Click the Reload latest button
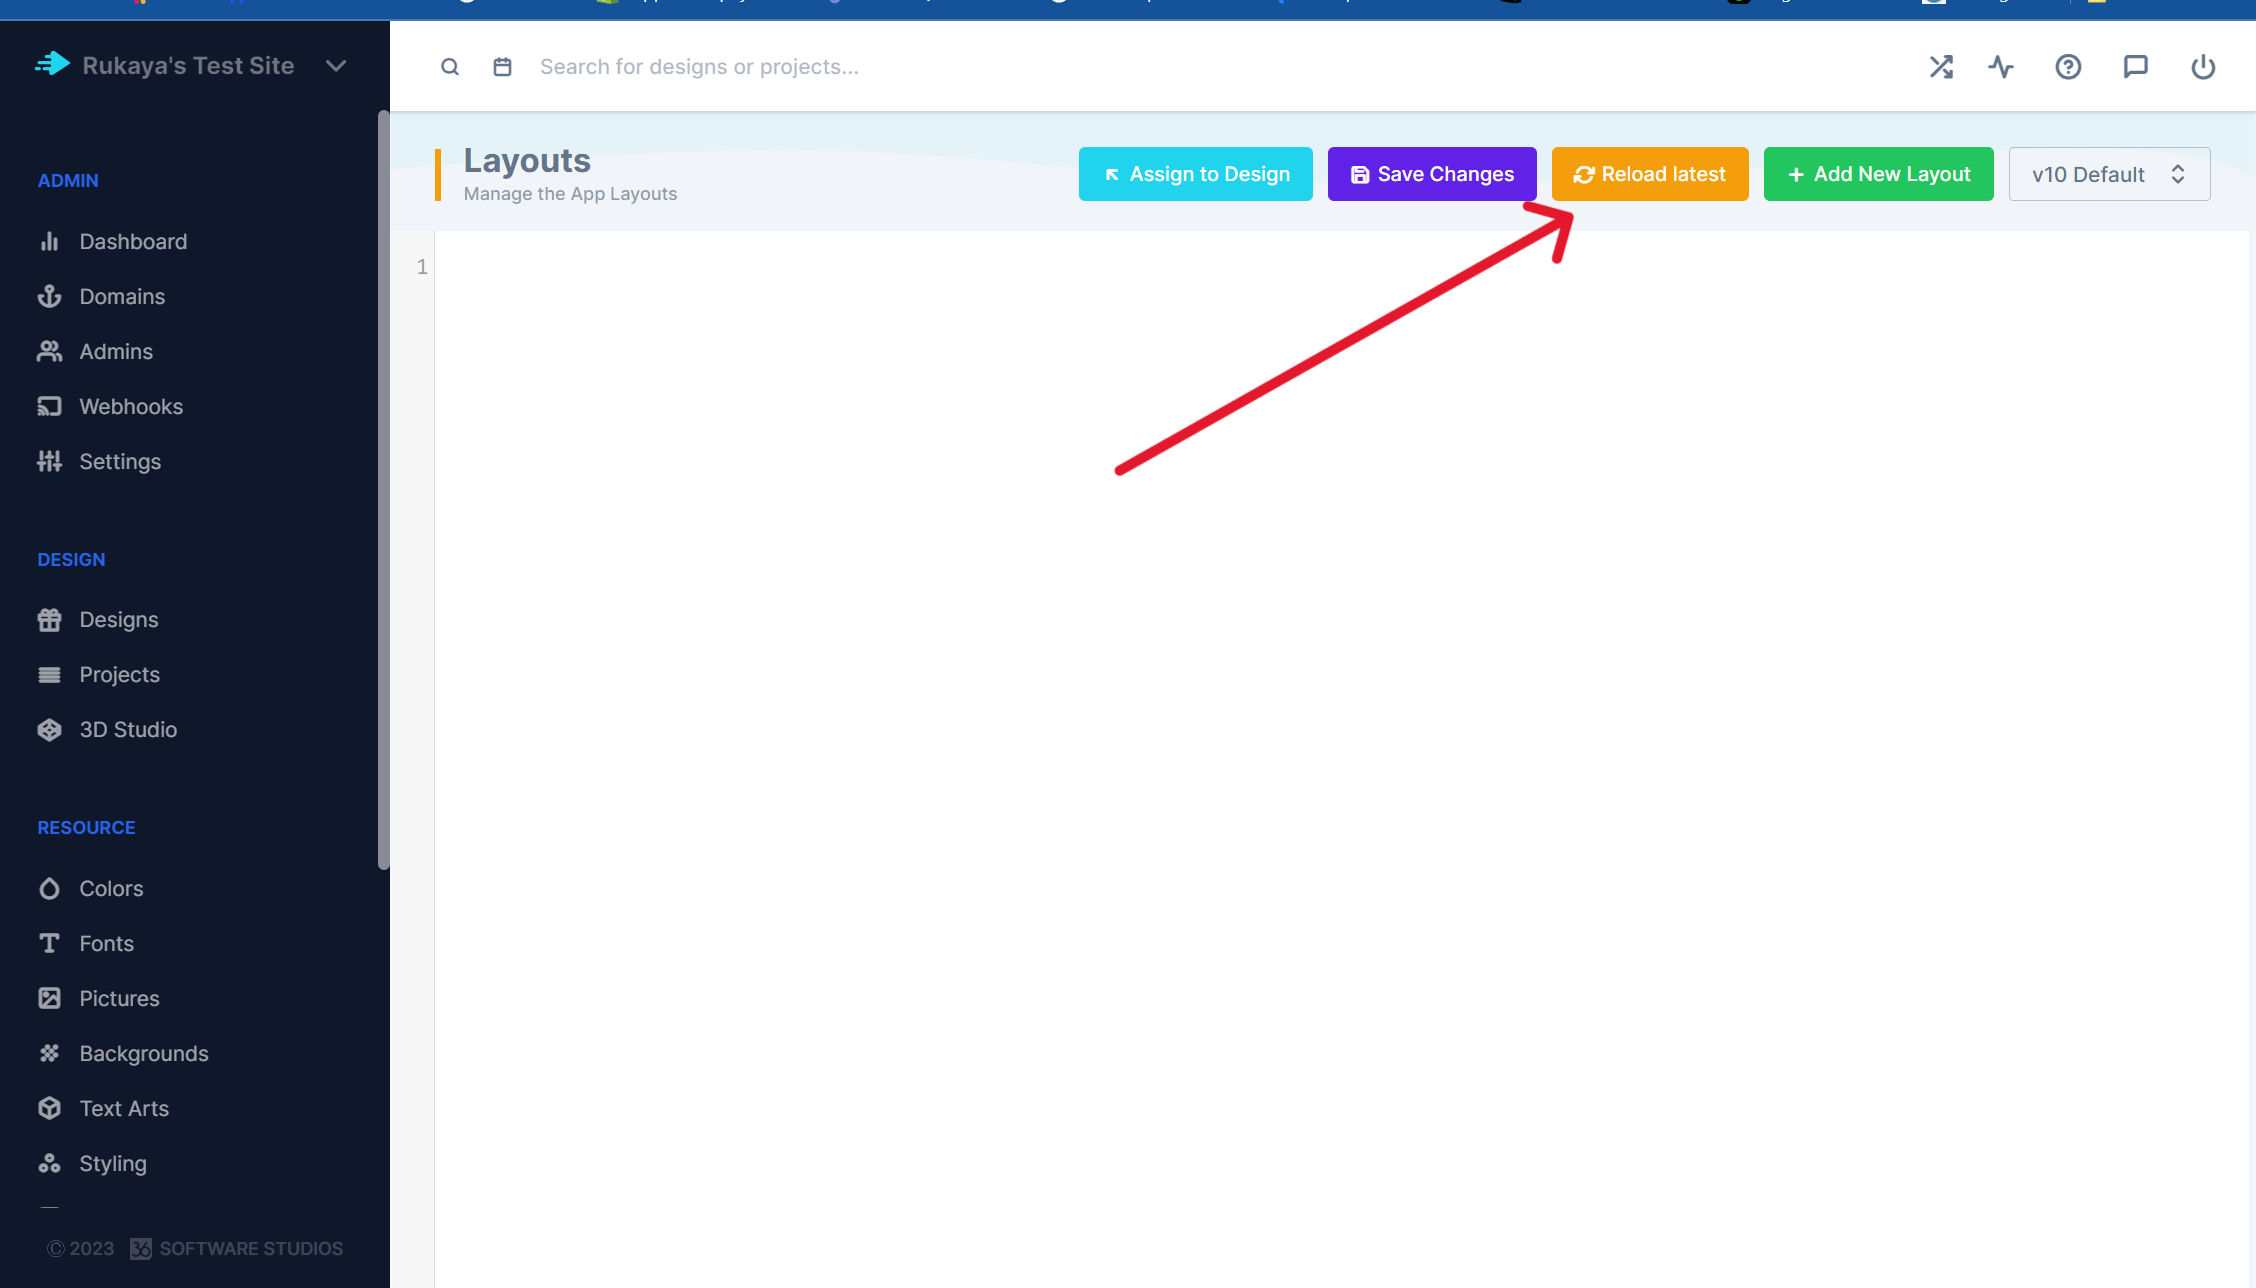The height and width of the screenshot is (1288, 2256). [1650, 174]
